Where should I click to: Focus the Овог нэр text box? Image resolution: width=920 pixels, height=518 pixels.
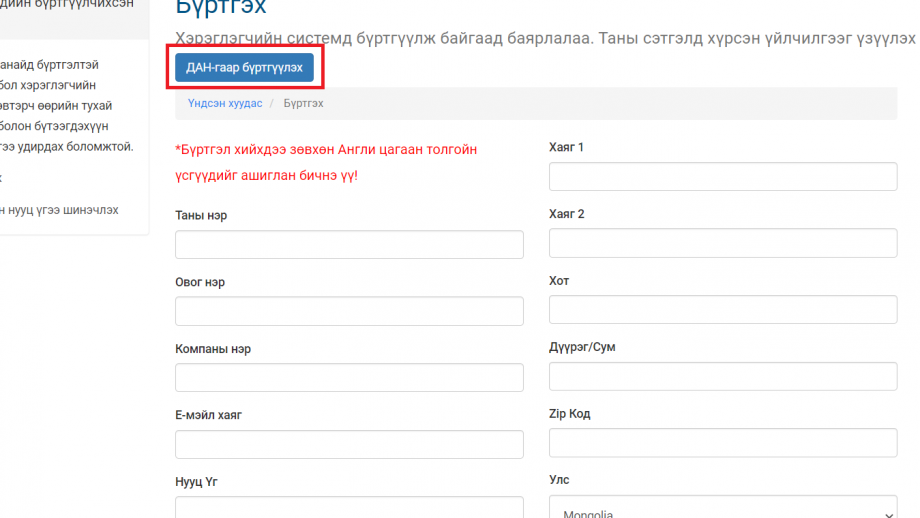pyautogui.click(x=349, y=312)
